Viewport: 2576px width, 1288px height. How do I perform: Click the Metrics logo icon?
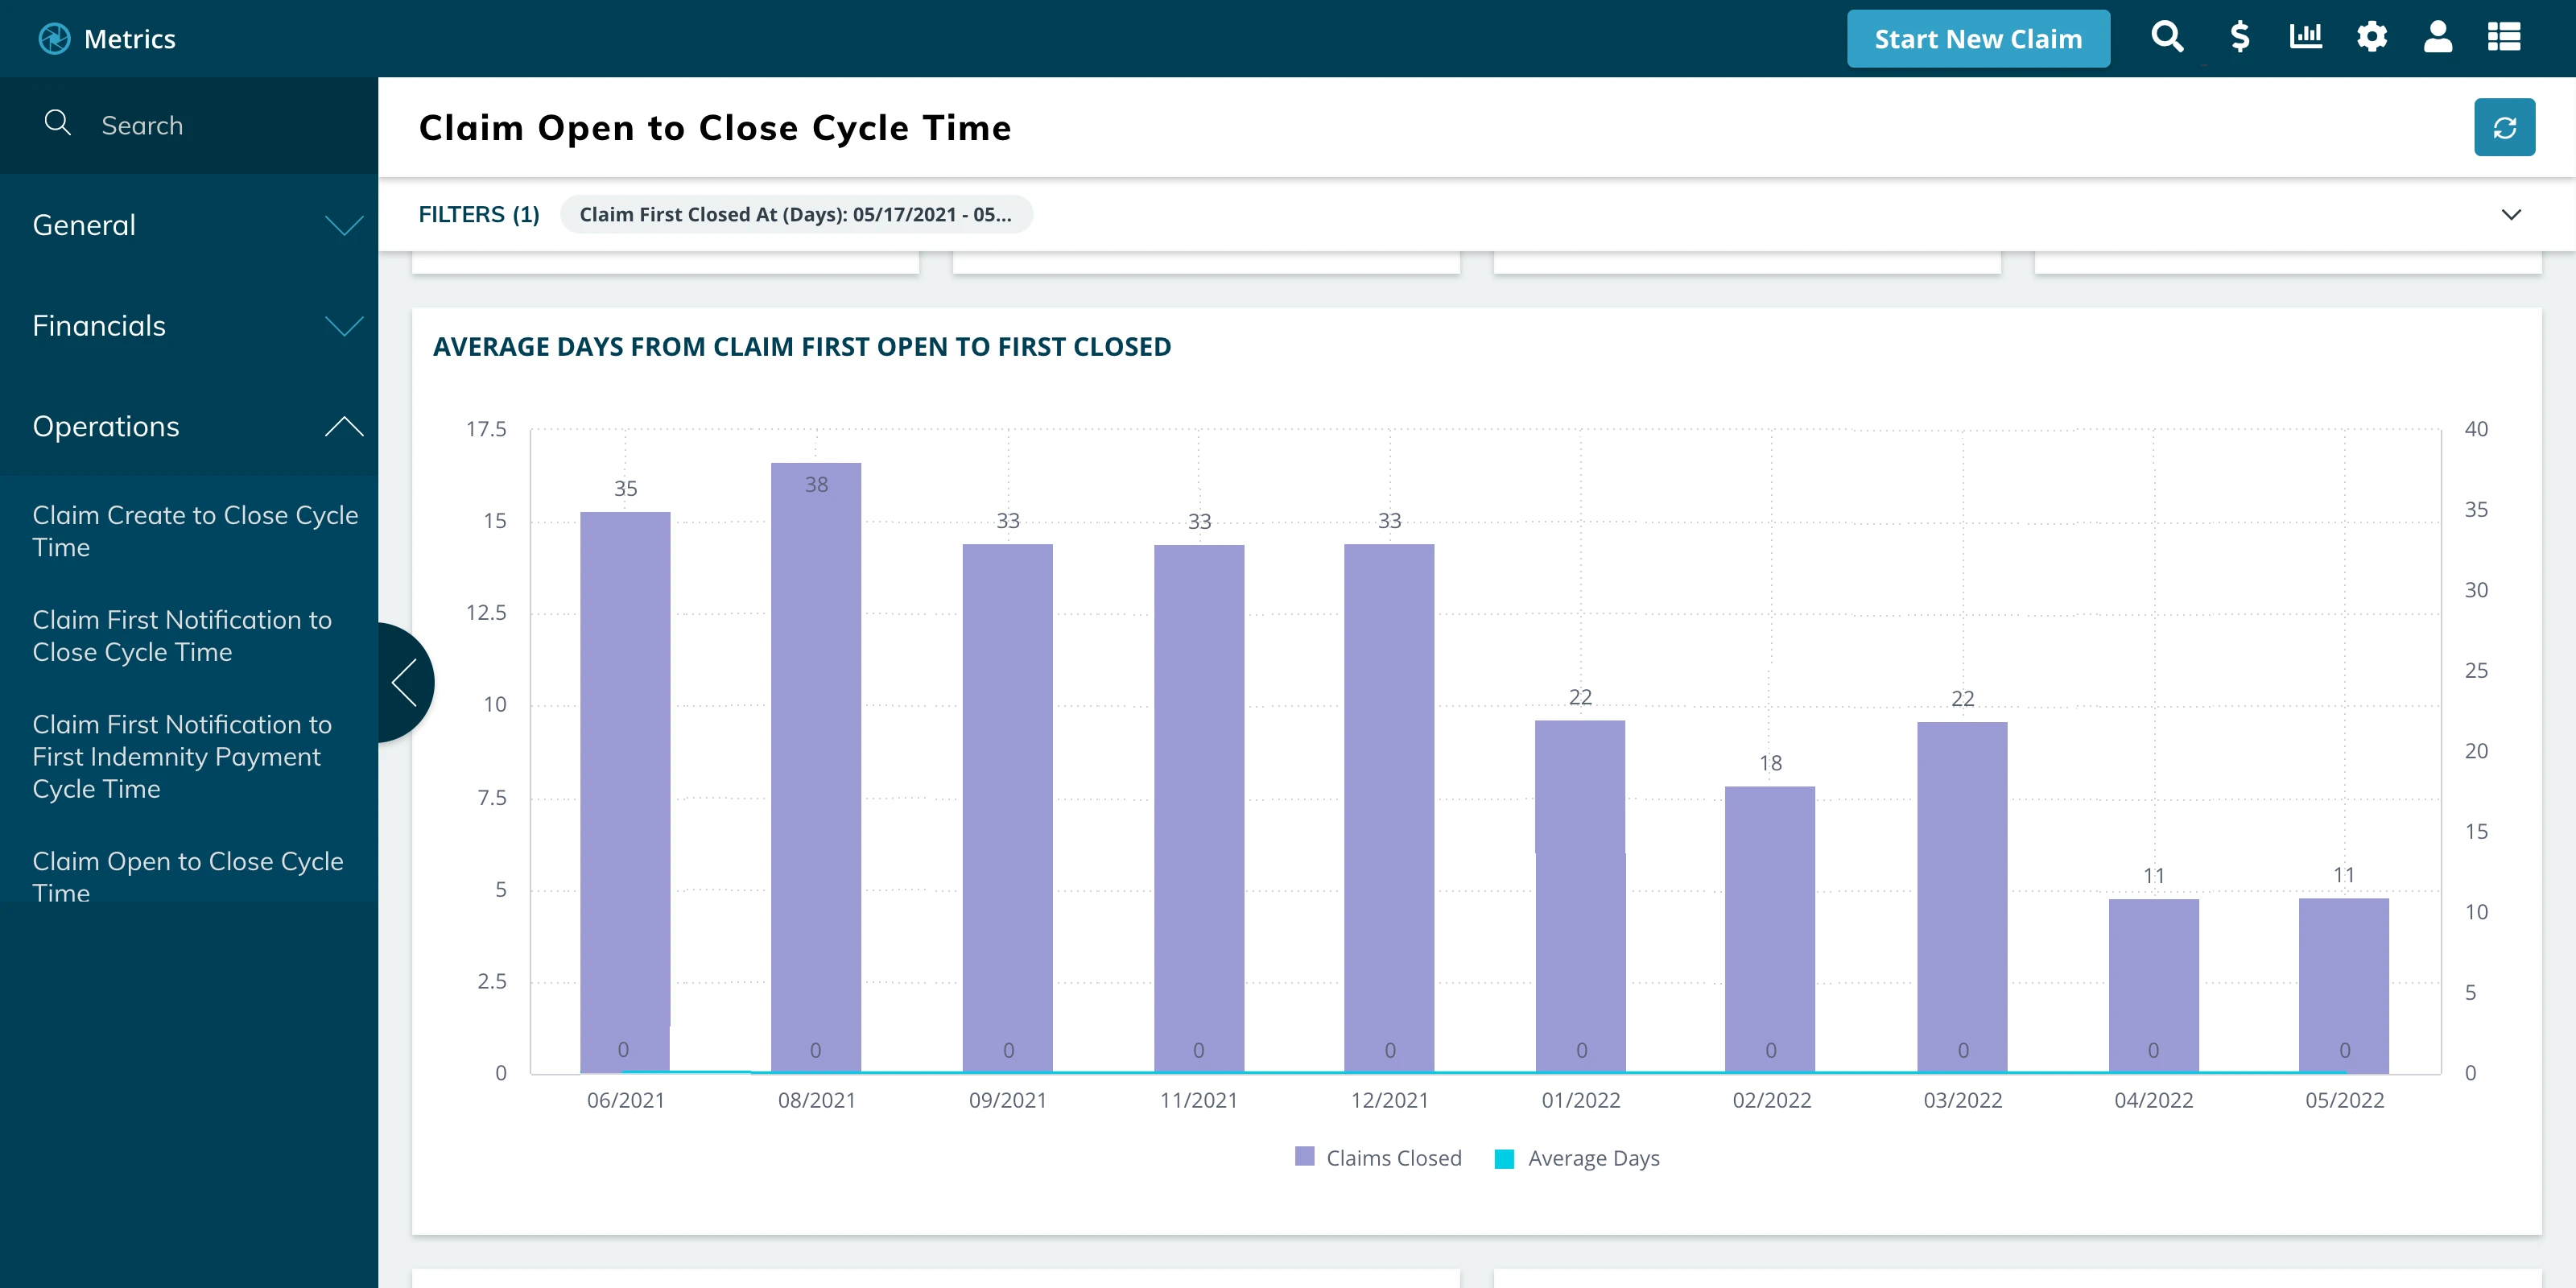pos(55,39)
